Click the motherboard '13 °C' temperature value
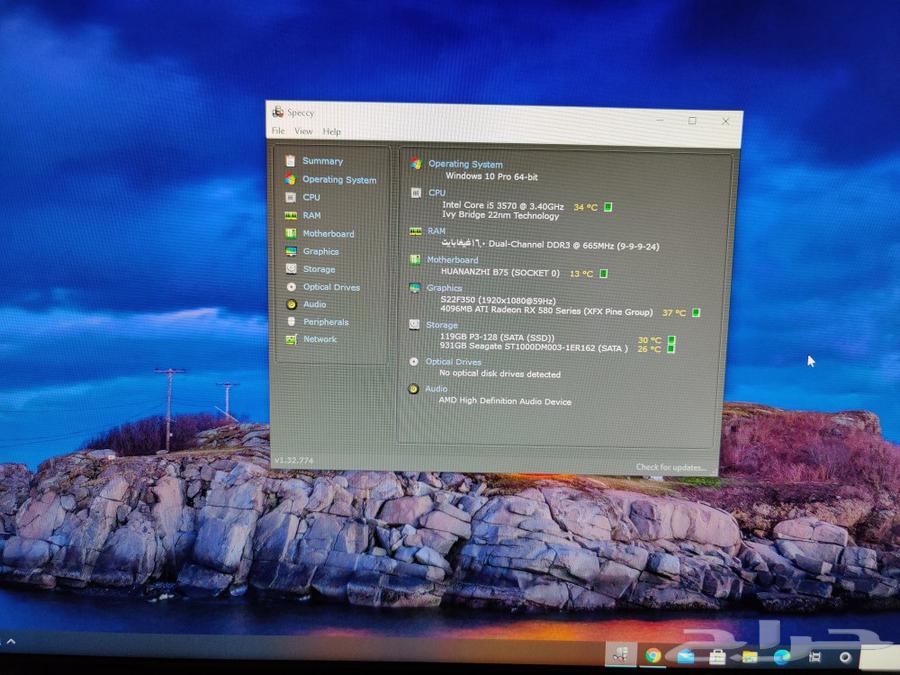Image resolution: width=900 pixels, height=675 pixels. (581, 274)
